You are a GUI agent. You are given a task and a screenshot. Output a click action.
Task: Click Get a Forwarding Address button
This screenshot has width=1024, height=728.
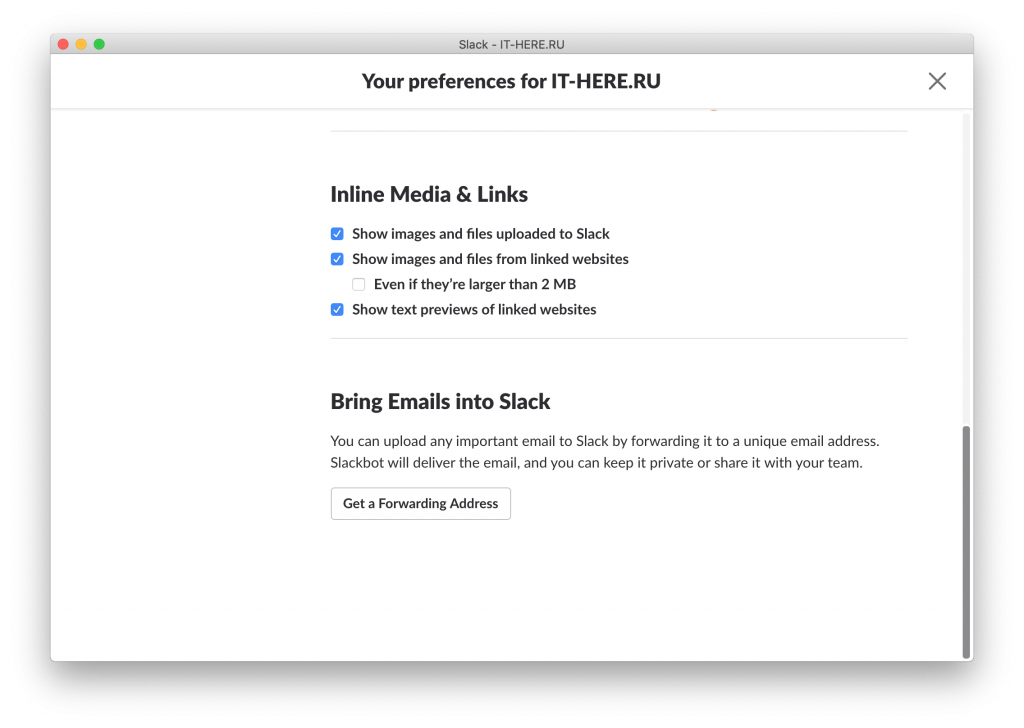421,503
